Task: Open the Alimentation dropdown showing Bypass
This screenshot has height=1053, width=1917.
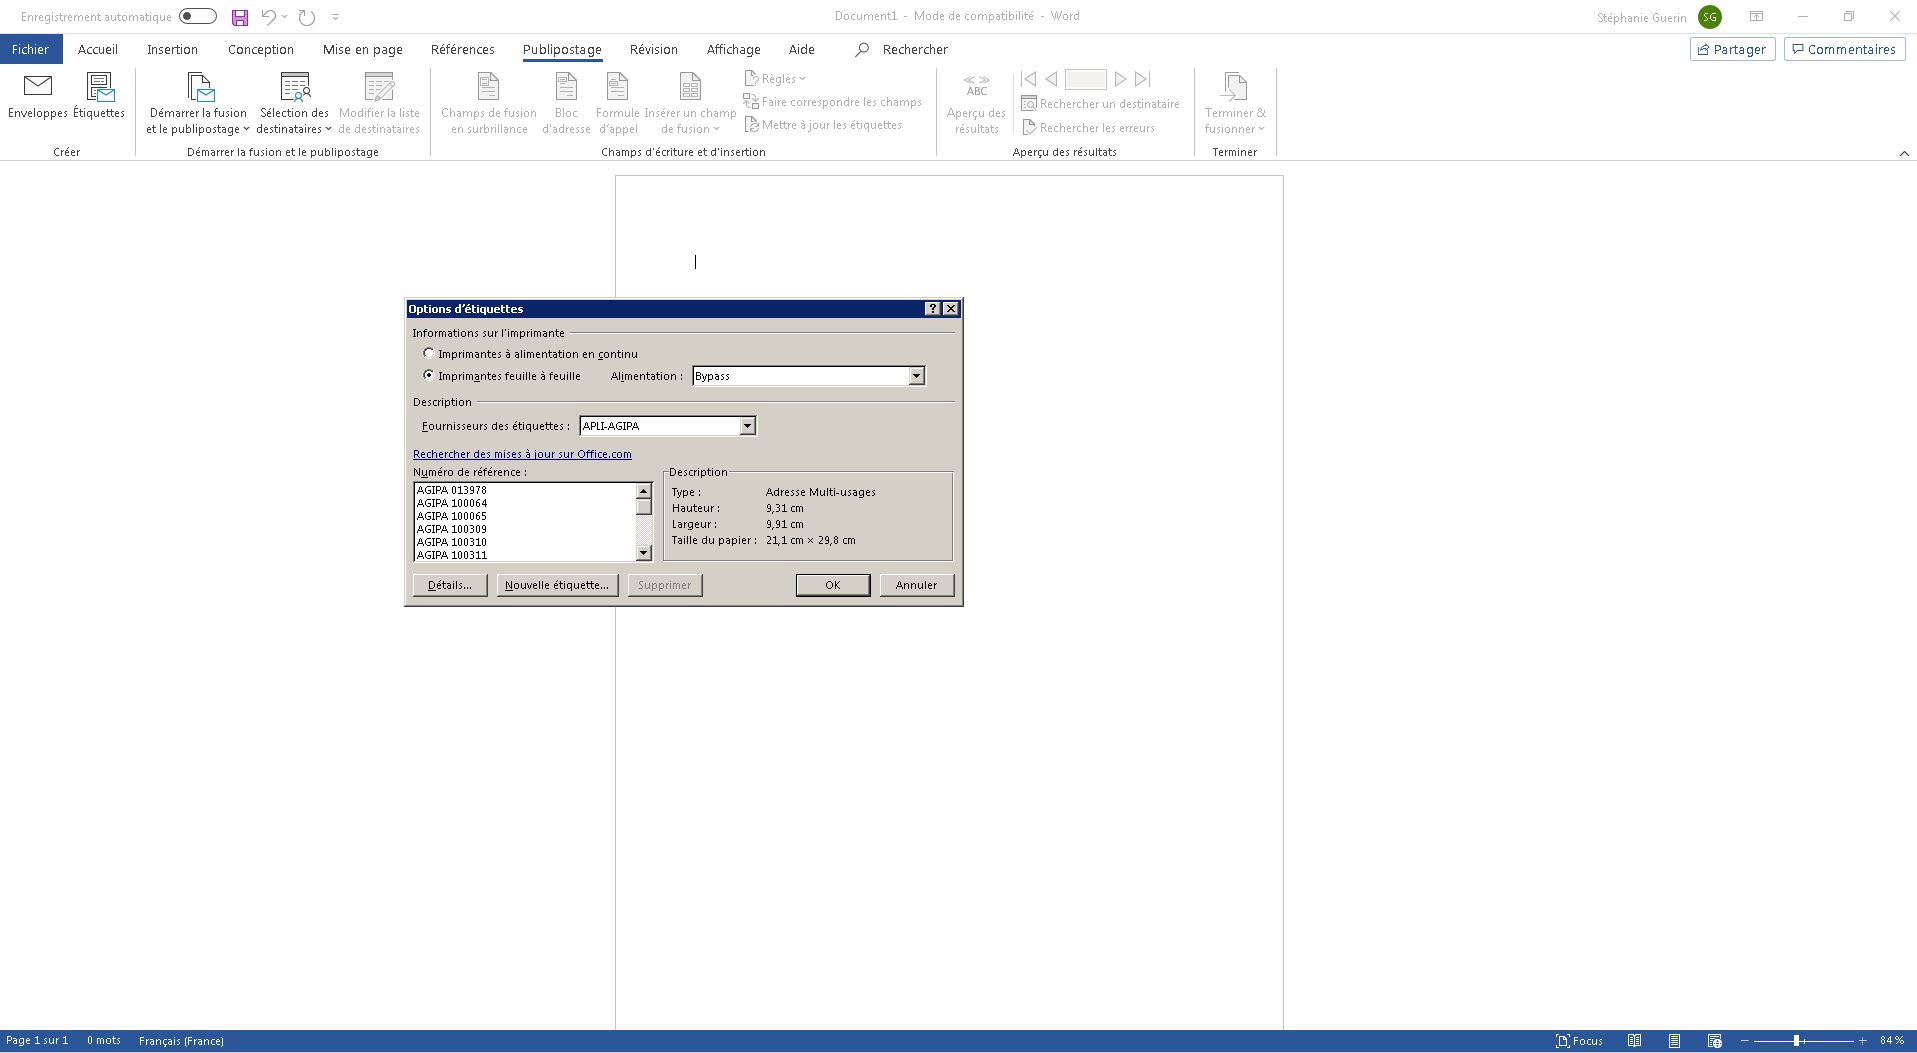Action: 915,376
